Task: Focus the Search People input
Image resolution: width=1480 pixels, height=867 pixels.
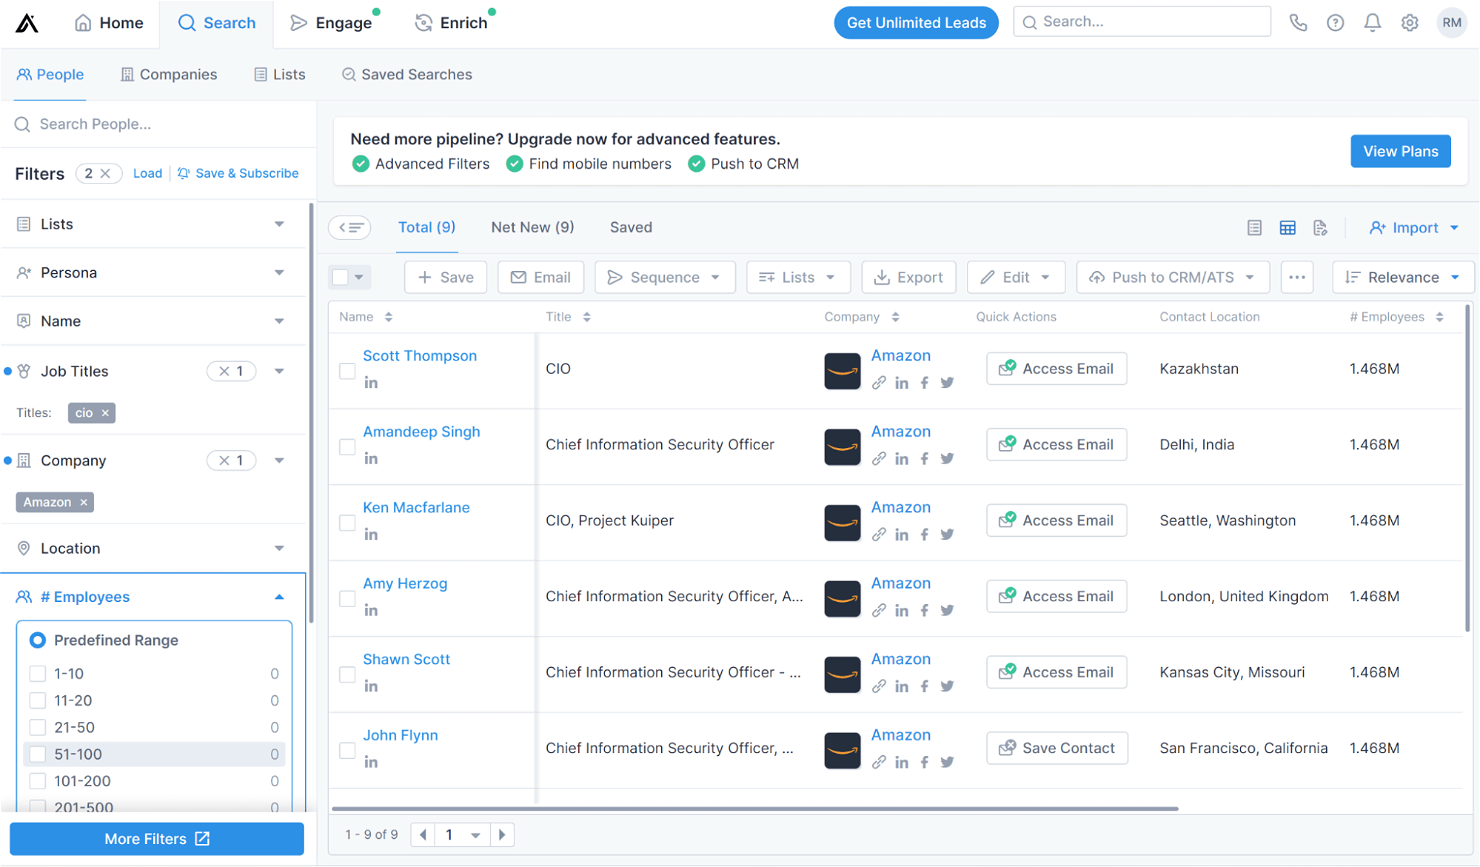Action: point(160,124)
